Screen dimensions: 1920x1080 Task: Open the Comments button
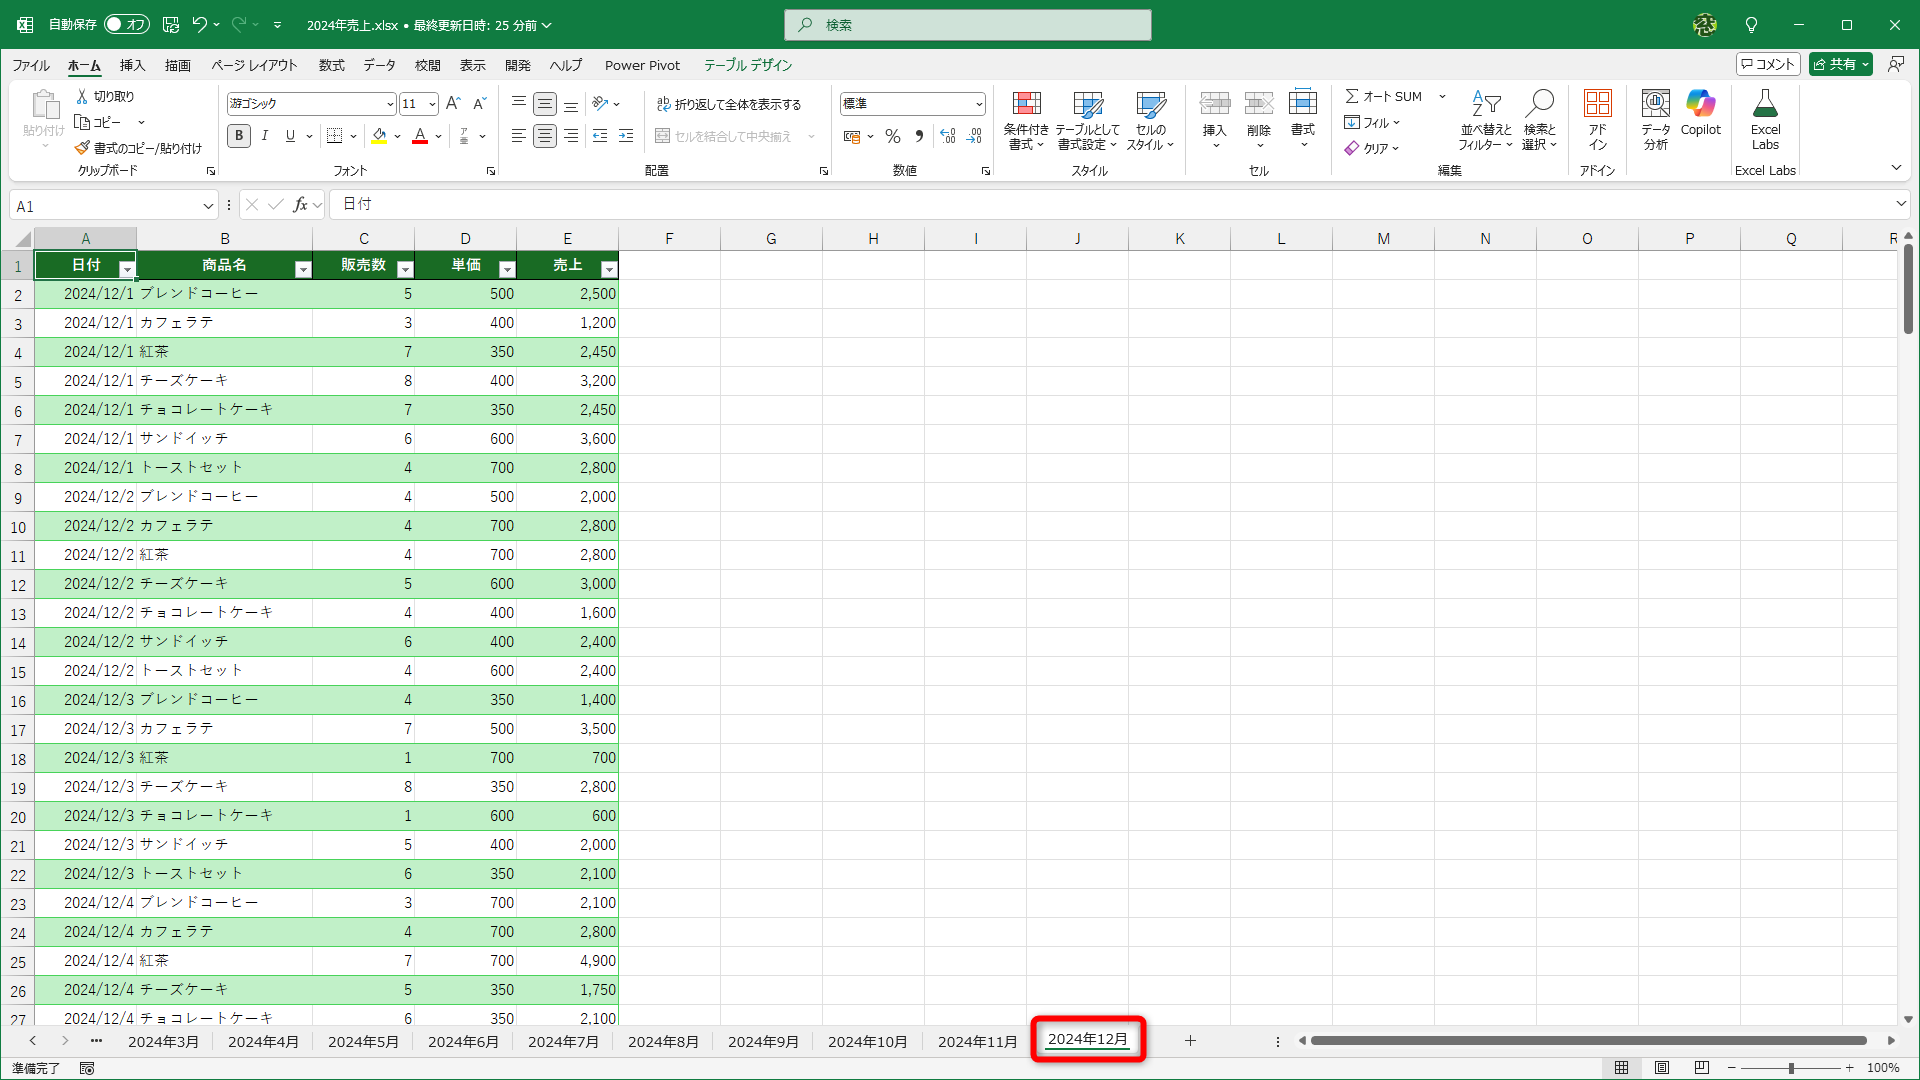click(1768, 64)
